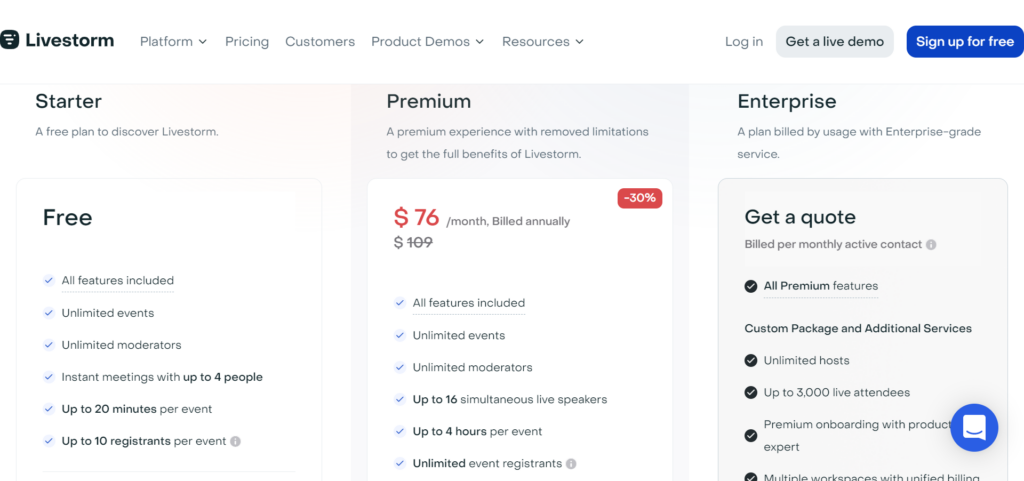Click checkmark beside Up to 20 minutes
This screenshot has height=481, width=1024.
pyautogui.click(x=48, y=409)
